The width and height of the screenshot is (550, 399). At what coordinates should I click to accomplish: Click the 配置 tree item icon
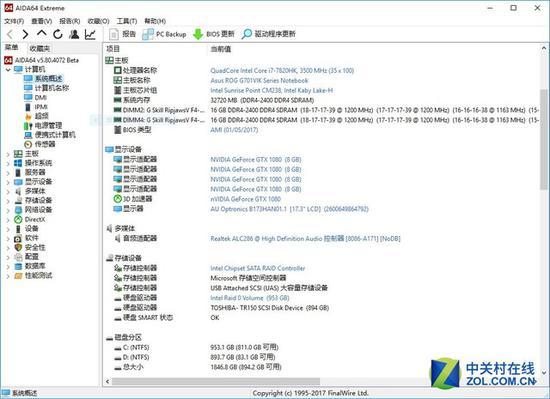[18, 257]
